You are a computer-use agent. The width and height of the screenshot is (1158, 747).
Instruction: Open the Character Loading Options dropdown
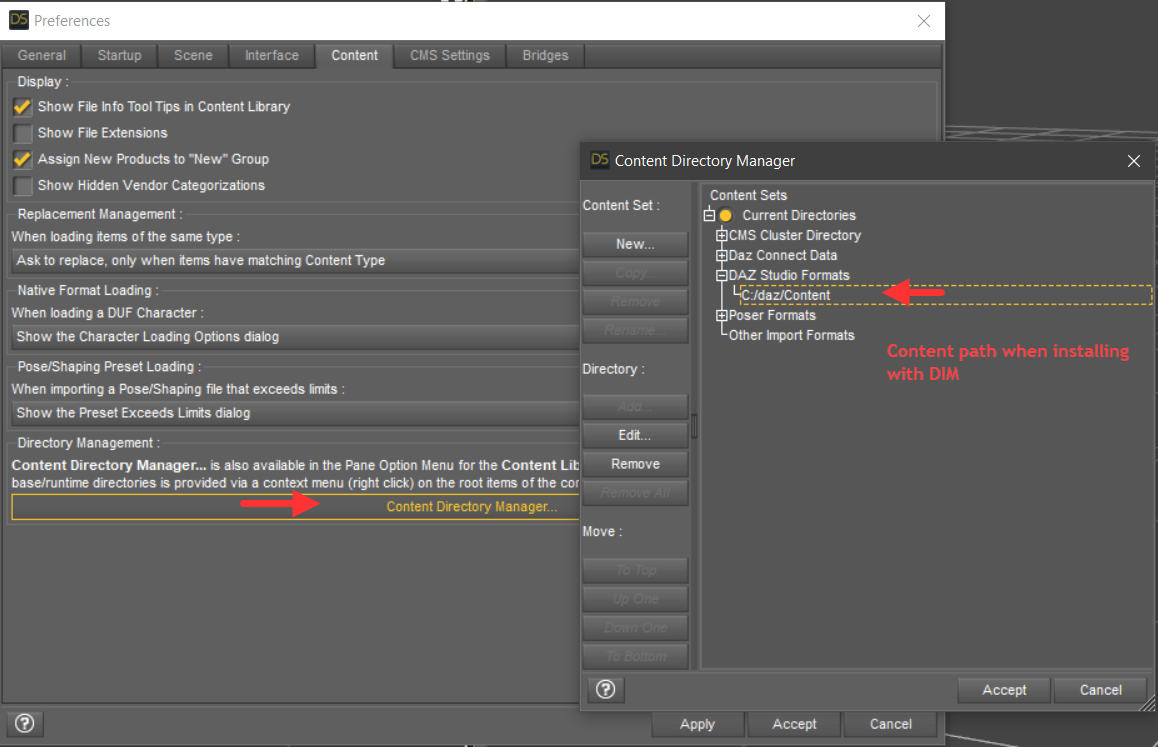click(295, 336)
